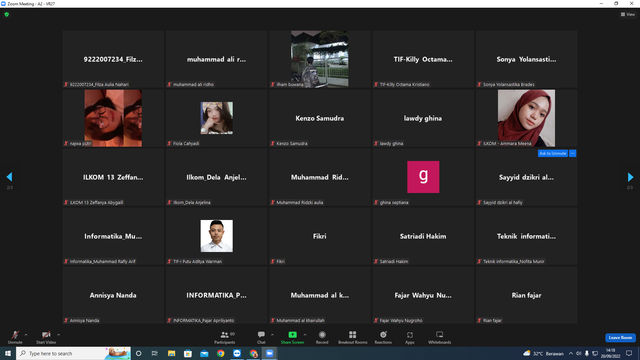Screen dimensions: 640x360
Task: Select Sonya Yolansastika Brades tile
Action: (x=526, y=59)
